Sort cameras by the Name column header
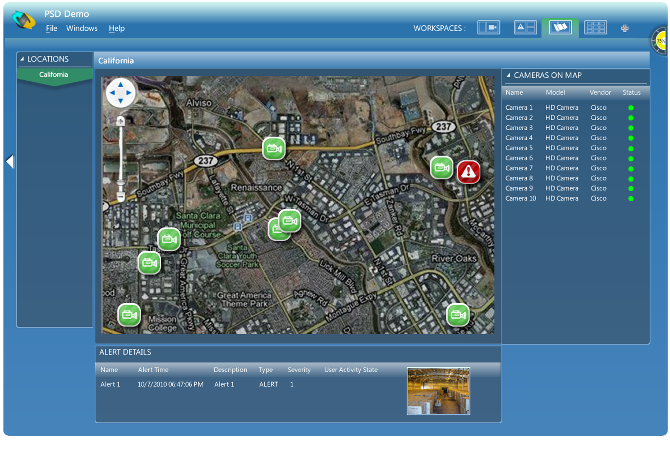Screen dimensions: 670x451 coord(514,92)
